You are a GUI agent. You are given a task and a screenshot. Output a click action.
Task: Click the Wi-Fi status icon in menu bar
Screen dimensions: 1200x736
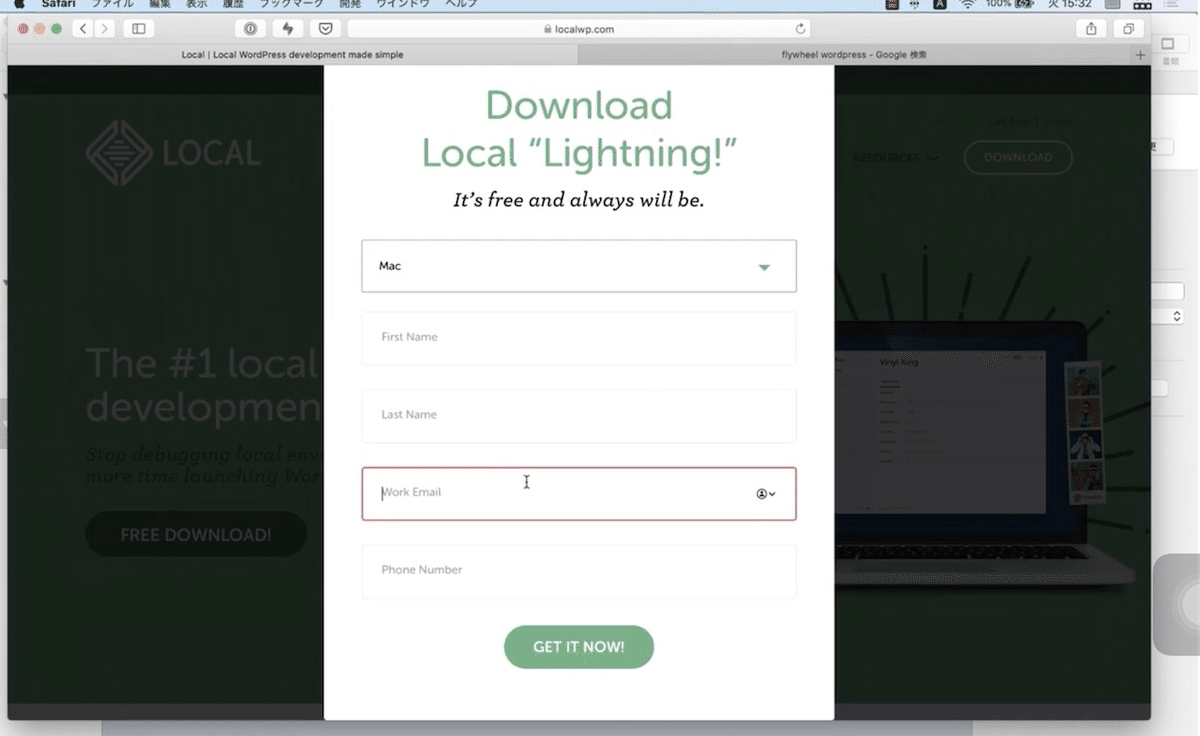tap(967, 4)
